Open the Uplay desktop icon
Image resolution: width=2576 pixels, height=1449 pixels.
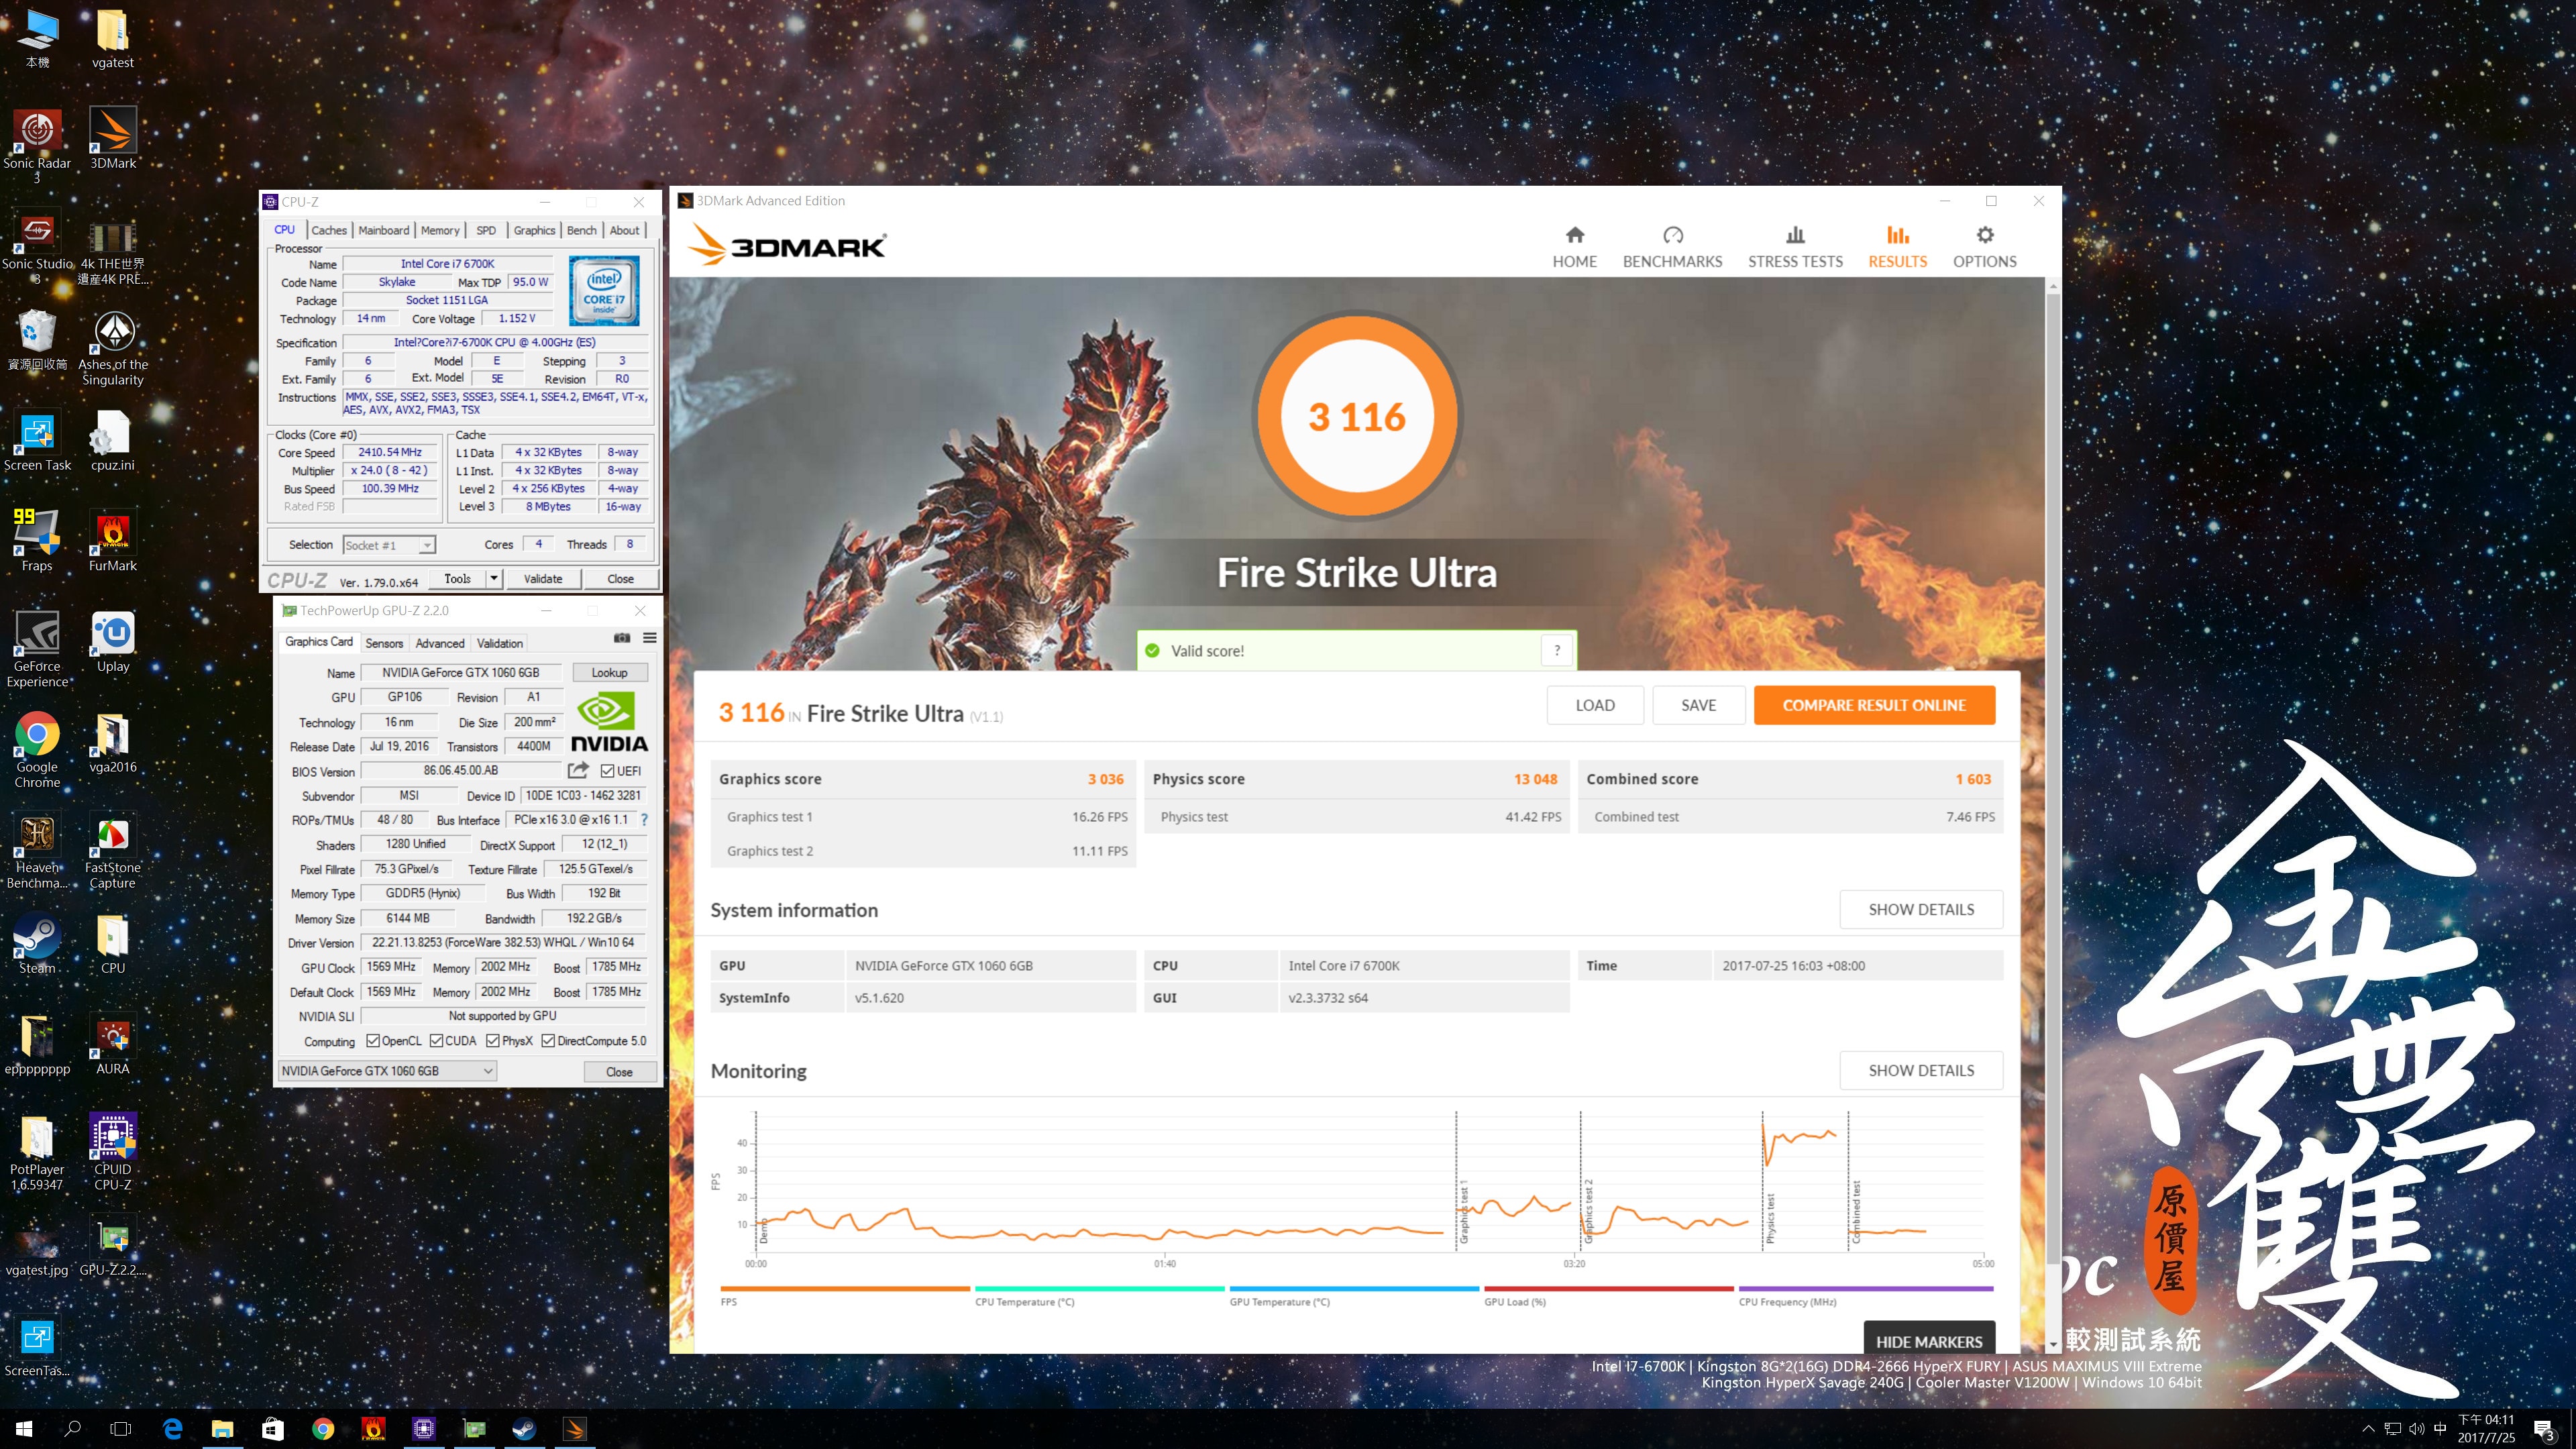tap(113, 642)
